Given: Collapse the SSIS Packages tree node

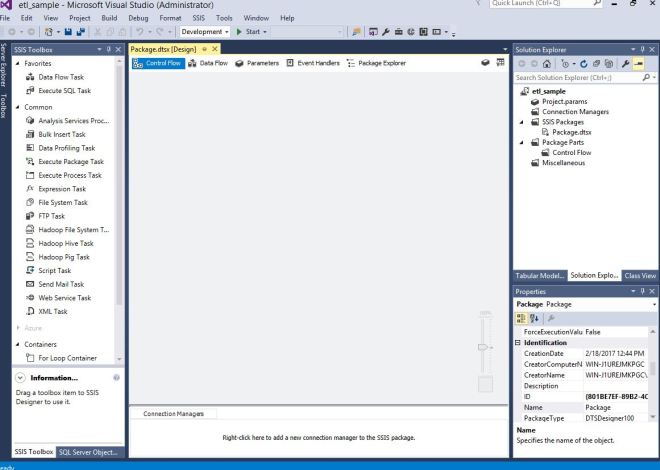Looking at the screenshot, I should tap(522, 121).
